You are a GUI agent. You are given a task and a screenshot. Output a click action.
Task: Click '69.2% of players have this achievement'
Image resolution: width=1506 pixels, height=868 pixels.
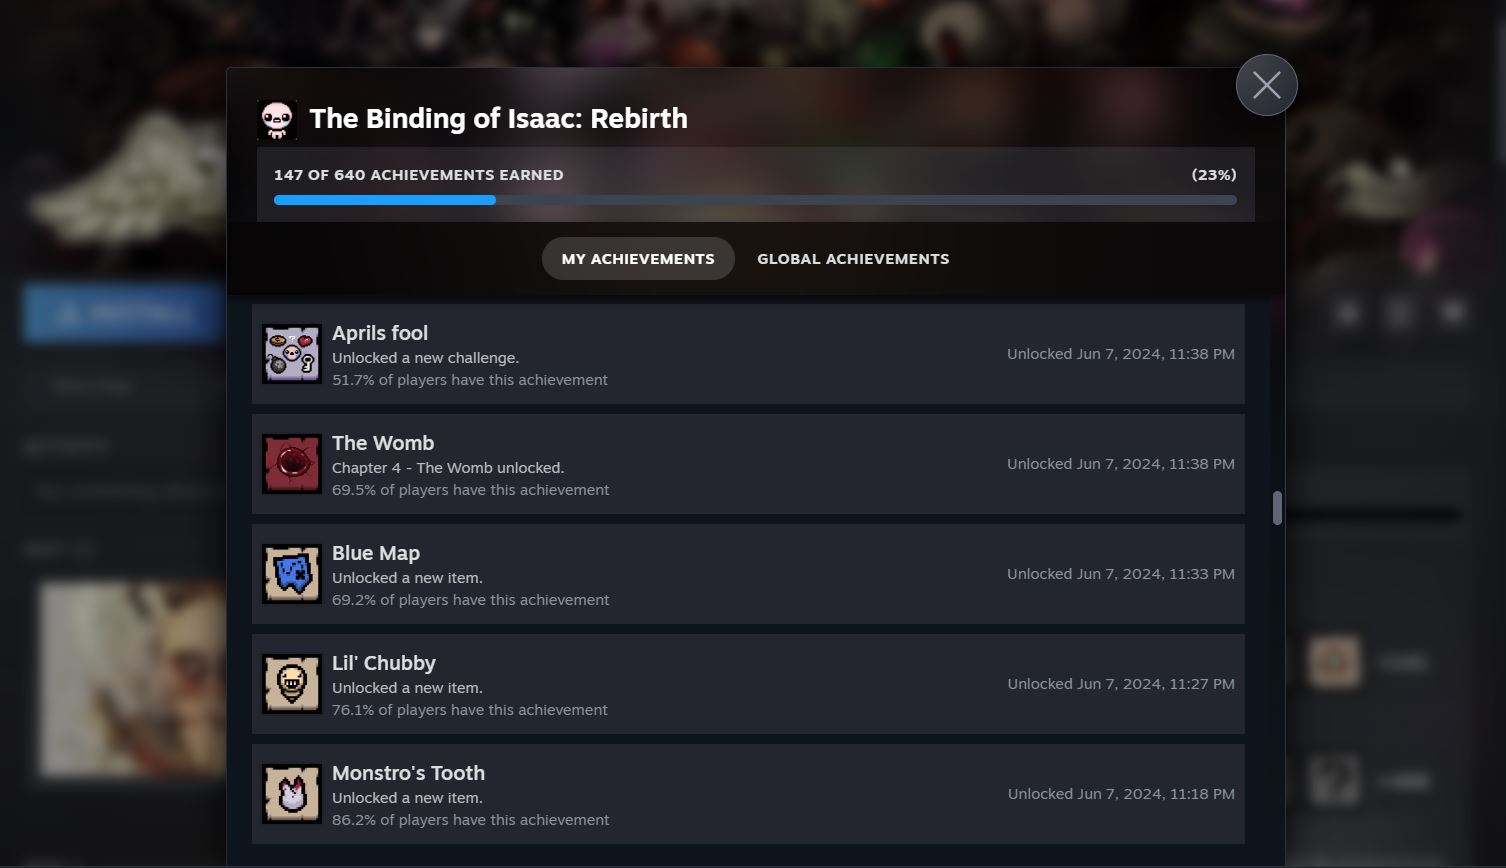[x=471, y=600]
